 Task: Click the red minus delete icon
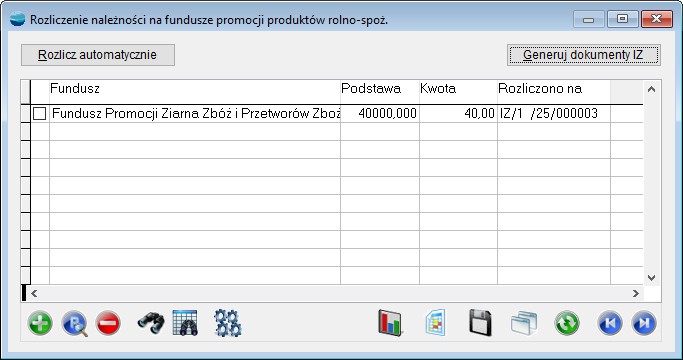tap(108, 323)
